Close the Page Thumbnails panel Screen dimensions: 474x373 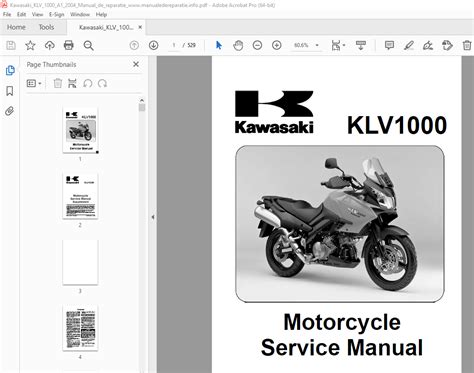(136, 64)
